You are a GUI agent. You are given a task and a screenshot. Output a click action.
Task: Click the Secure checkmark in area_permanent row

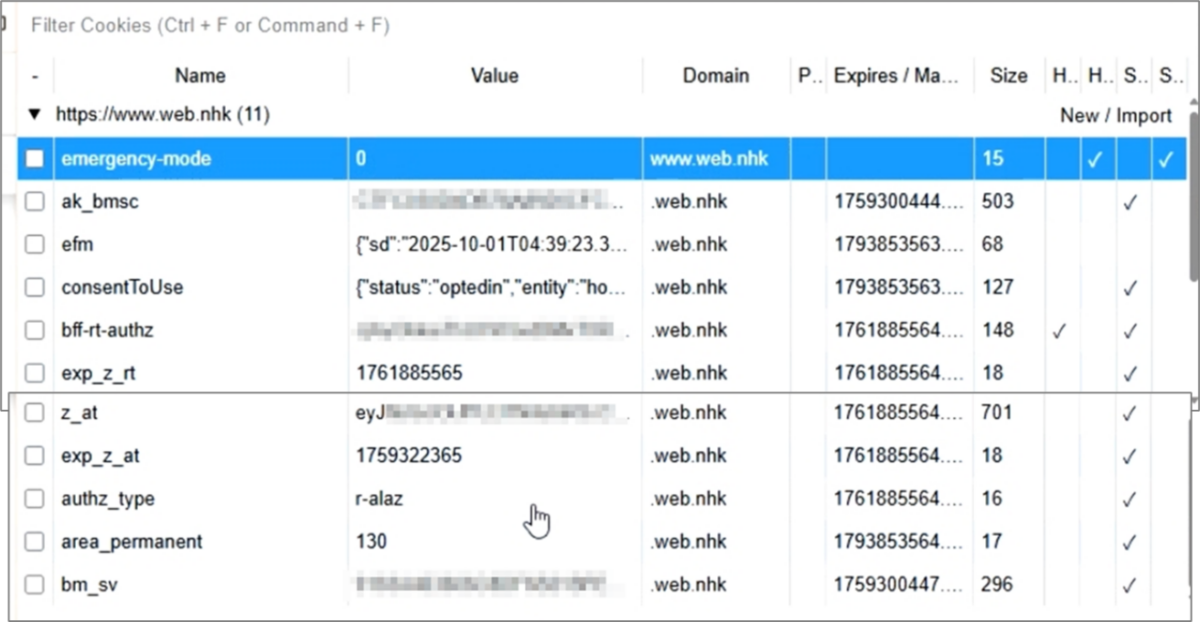(1130, 542)
